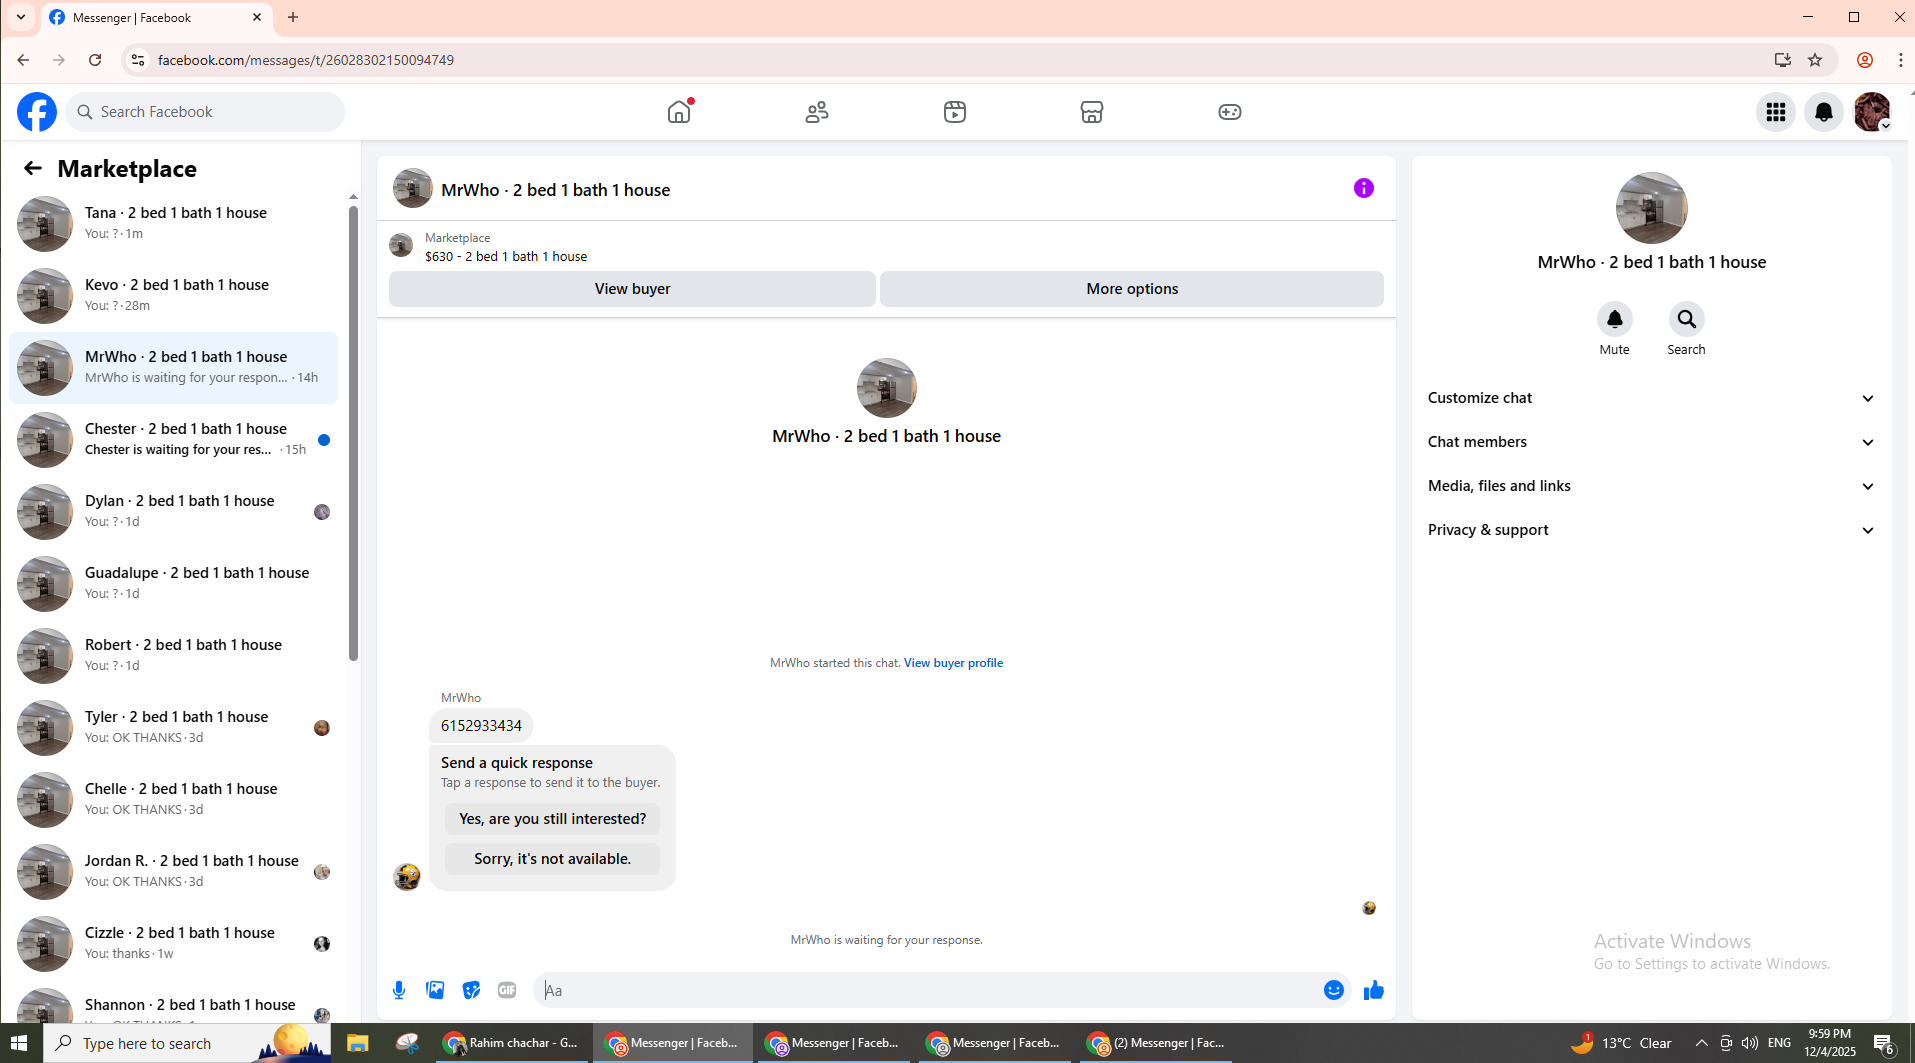
Task: Open the Facebook menu grid icon
Action: pyautogui.click(x=1776, y=112)
